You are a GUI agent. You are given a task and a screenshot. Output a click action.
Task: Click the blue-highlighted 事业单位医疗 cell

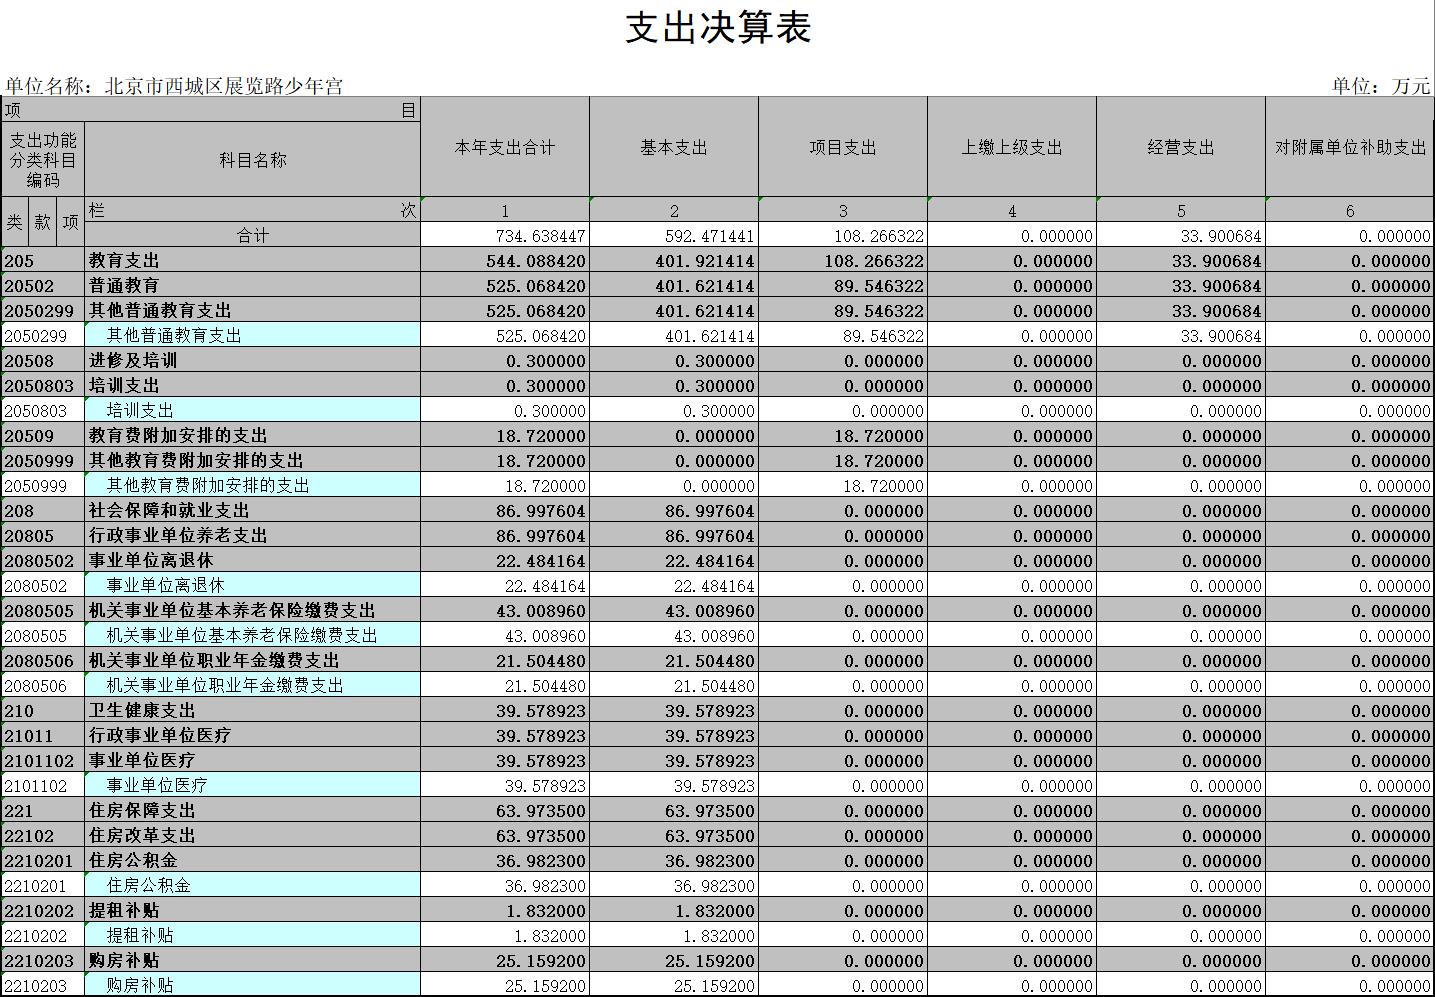pos(253,786)
